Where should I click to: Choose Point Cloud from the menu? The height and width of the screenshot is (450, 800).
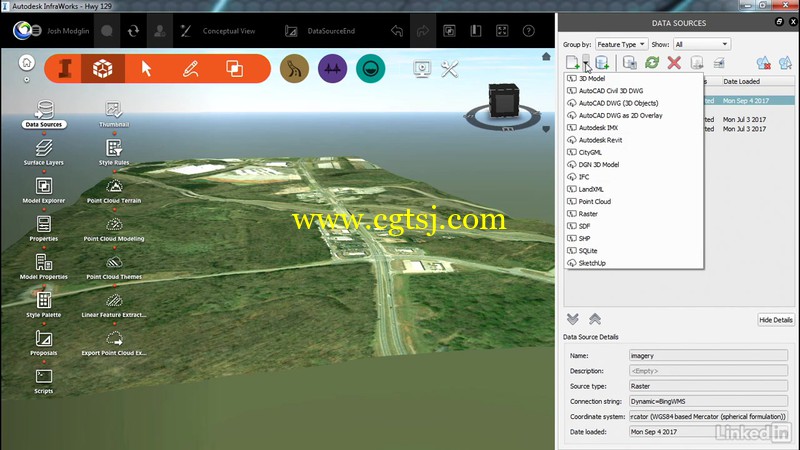(x=634, y=202)
